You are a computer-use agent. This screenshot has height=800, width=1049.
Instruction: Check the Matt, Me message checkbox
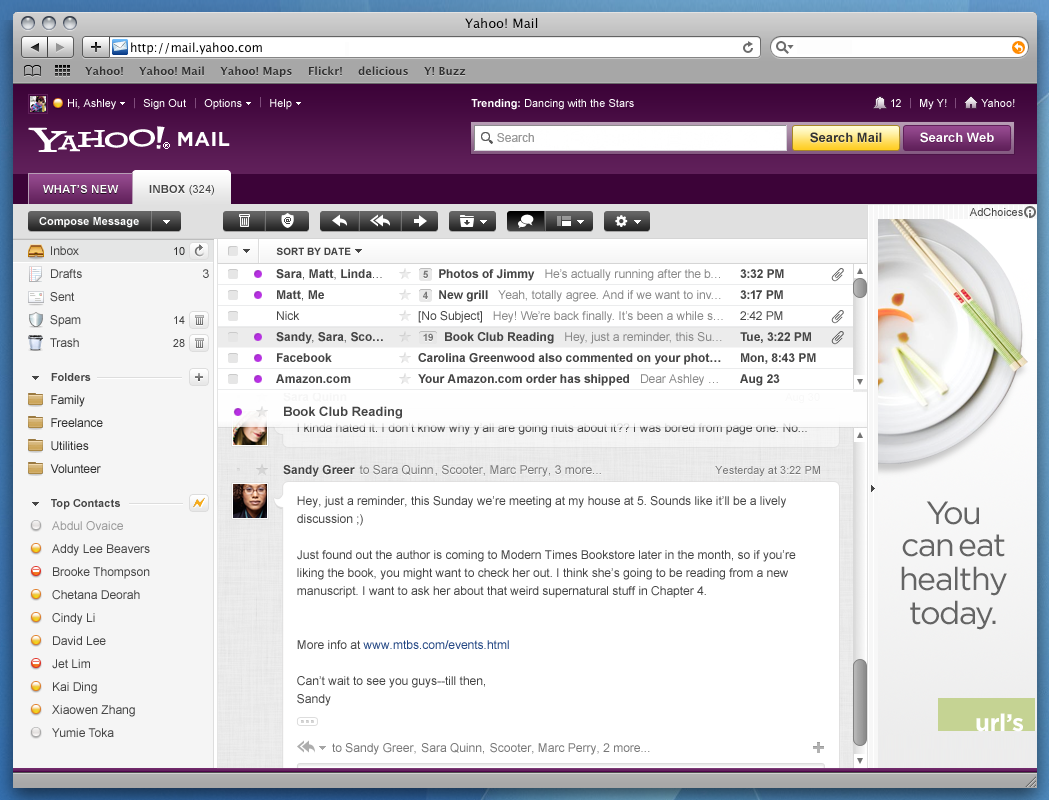233,295
